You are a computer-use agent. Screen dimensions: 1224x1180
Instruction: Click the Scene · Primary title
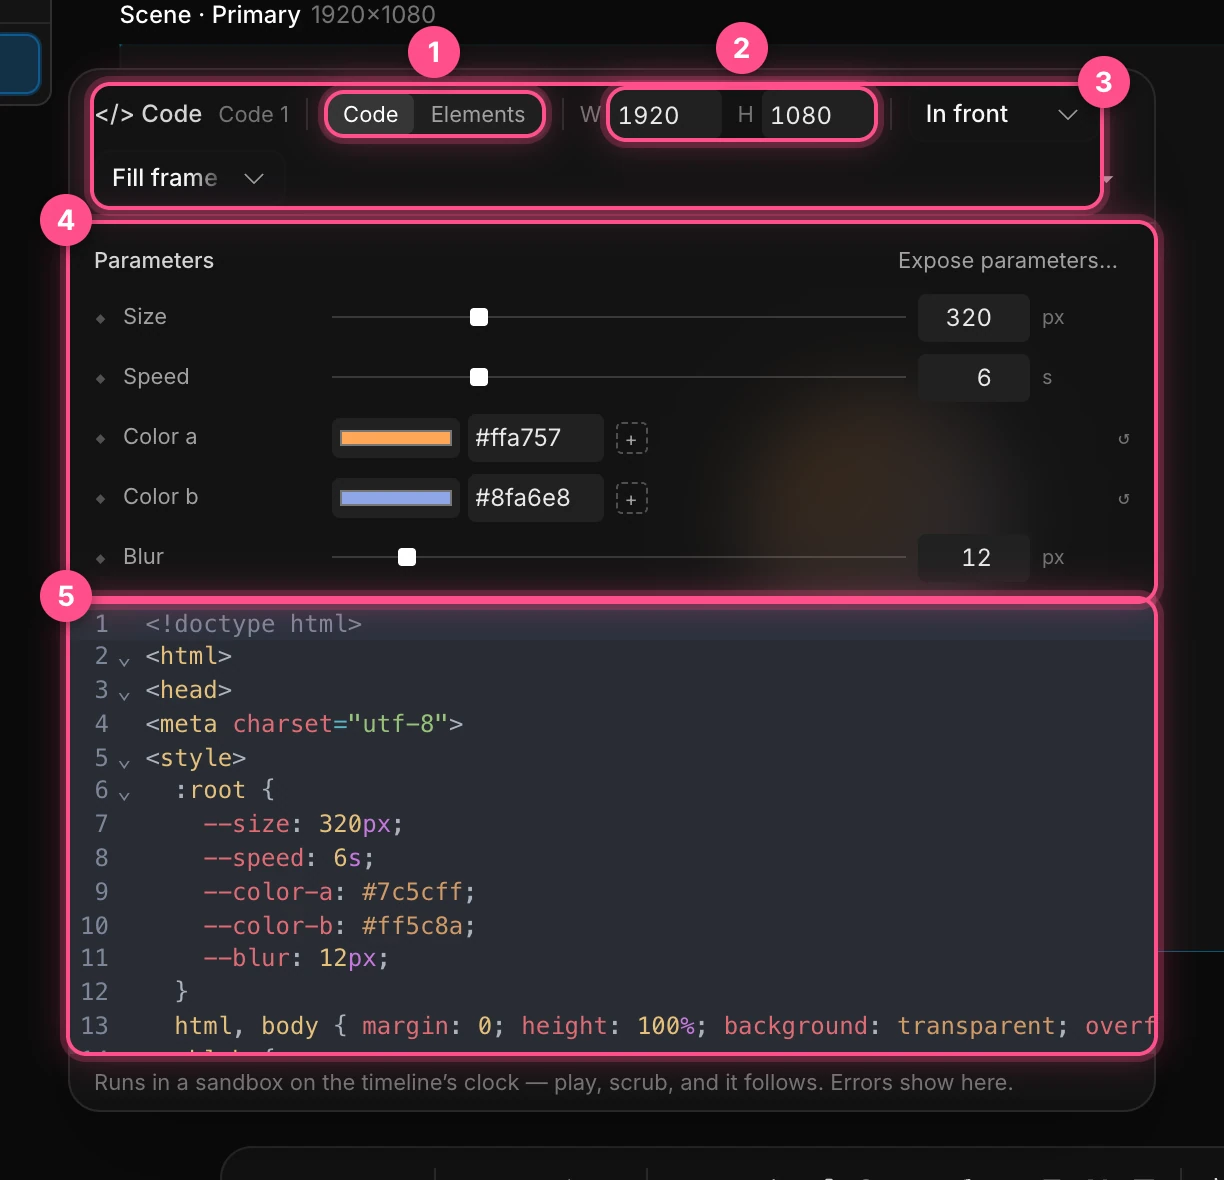tap(210, 15)
